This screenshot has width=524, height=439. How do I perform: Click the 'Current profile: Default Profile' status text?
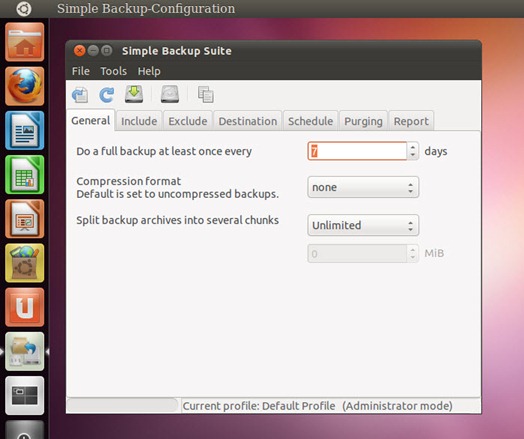[259, 406]
